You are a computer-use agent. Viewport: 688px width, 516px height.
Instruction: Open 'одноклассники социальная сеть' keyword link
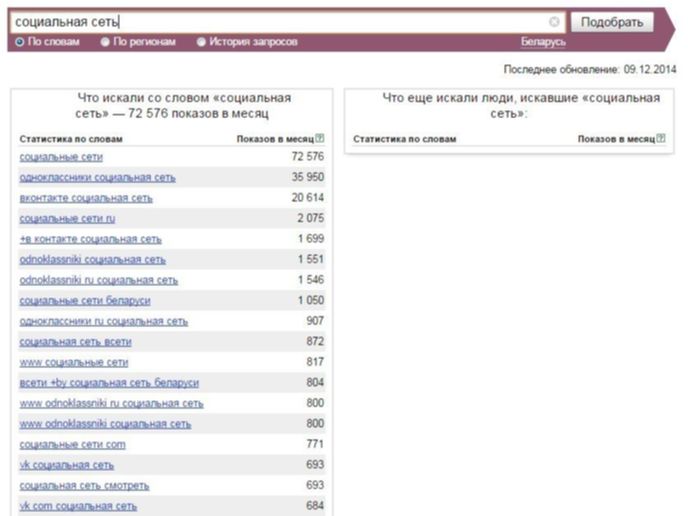click(x=97, y=177)
